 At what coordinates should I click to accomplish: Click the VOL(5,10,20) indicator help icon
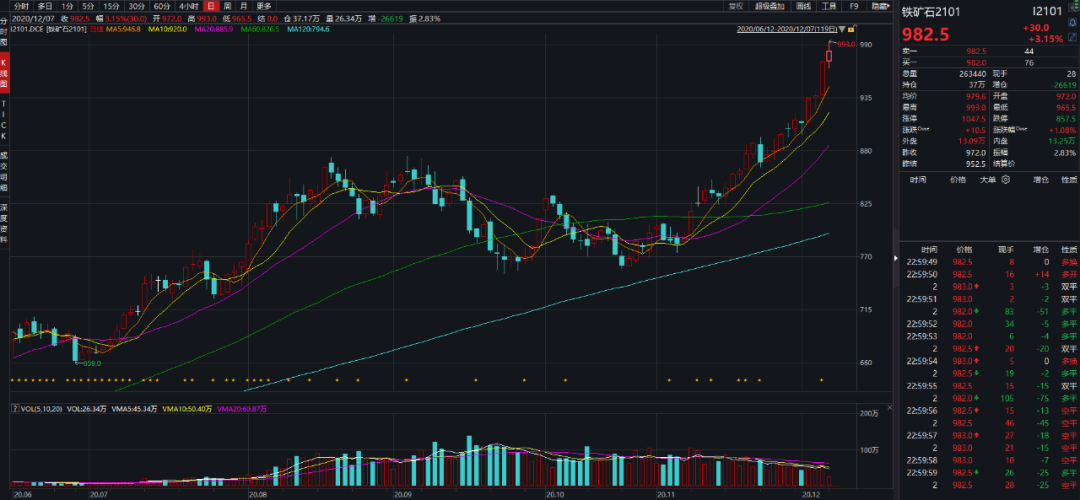pyautogui.click(x=15, y=408)
